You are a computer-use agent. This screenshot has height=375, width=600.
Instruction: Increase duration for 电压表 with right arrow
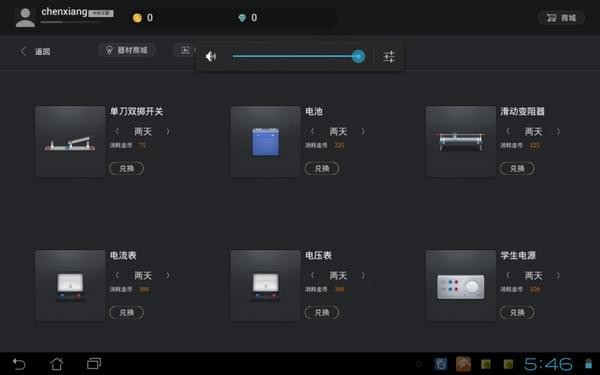pos(363,276)
